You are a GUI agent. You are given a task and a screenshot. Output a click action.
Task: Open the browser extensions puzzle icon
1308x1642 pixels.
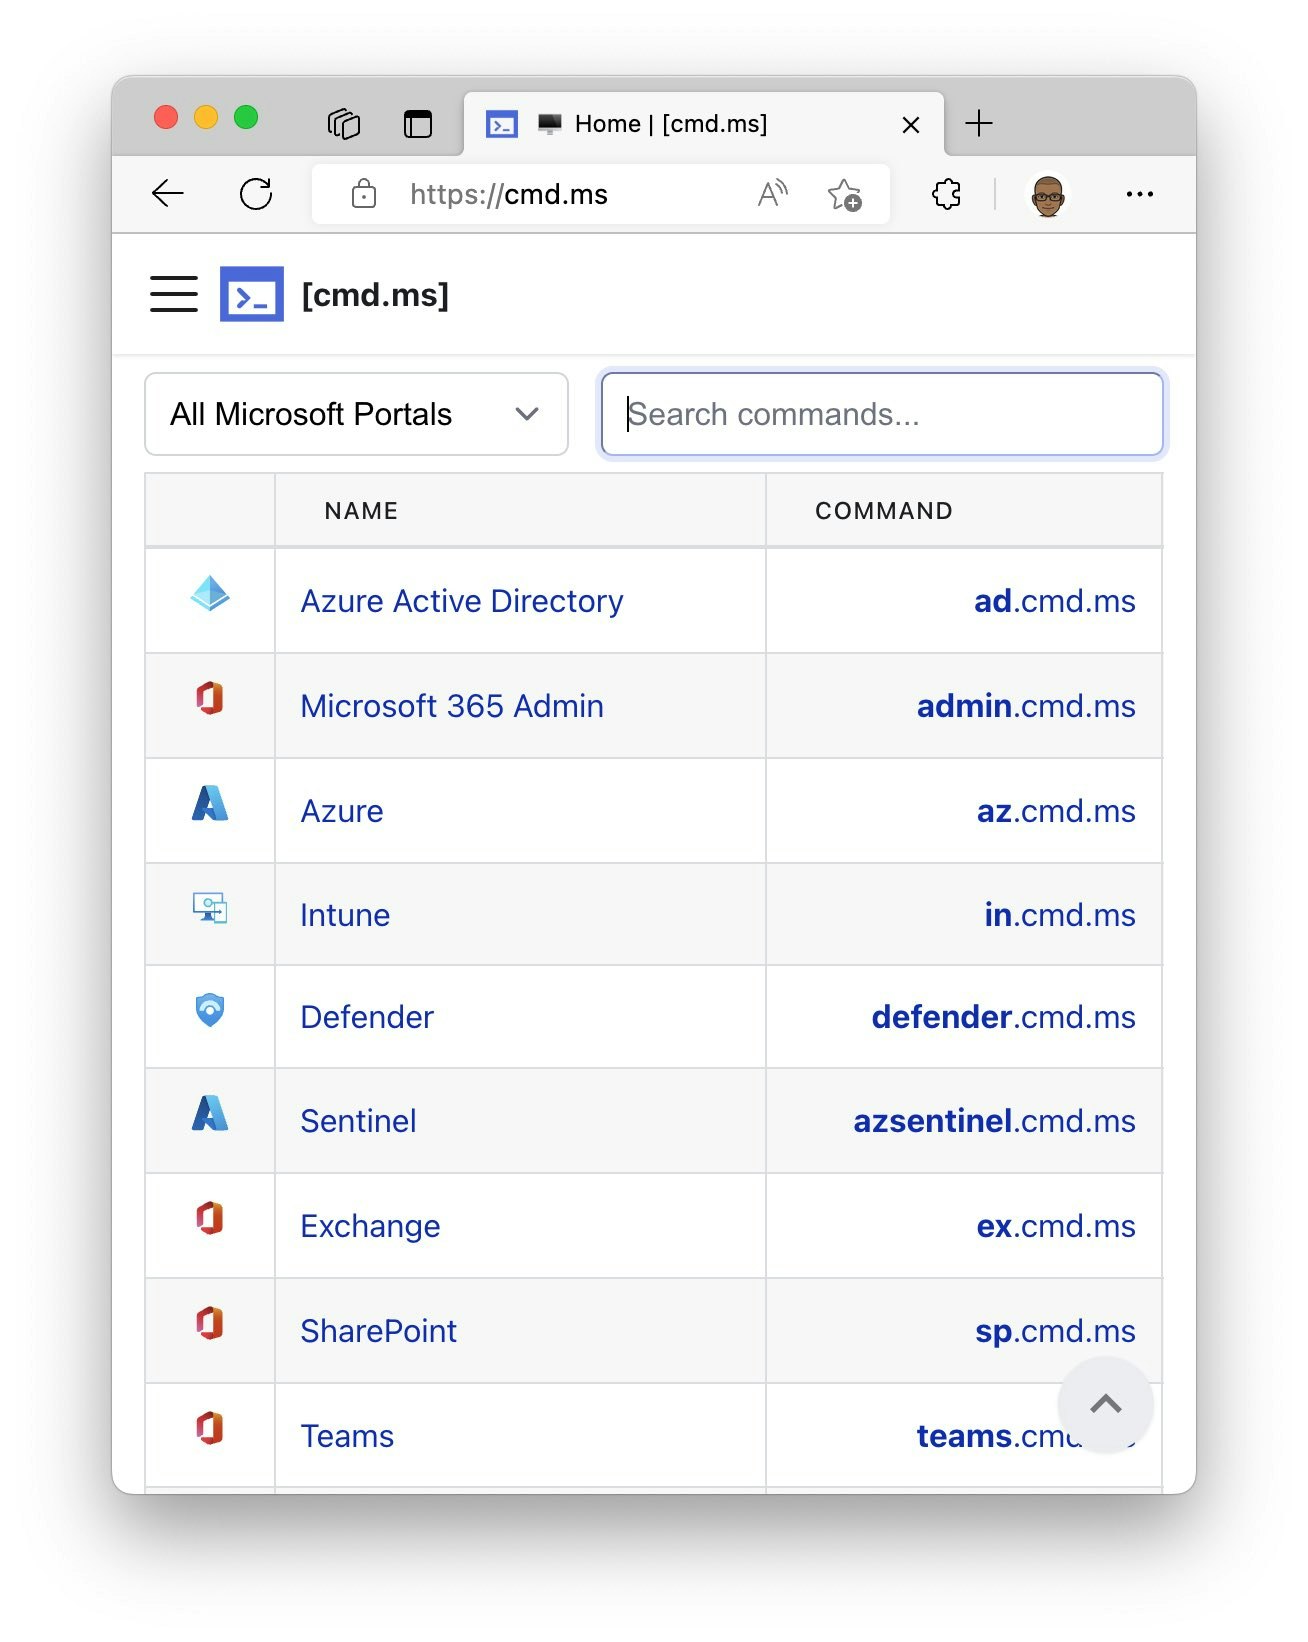pos(946,194)
